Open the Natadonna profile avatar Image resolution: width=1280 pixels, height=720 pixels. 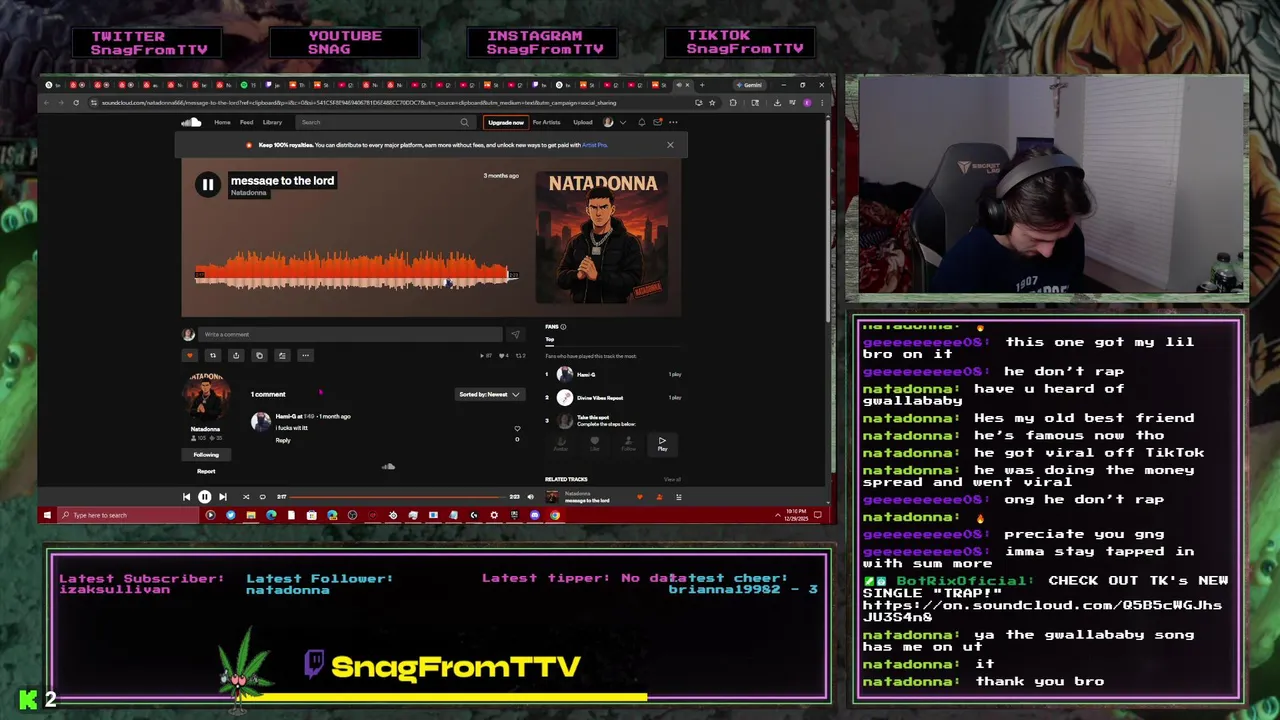click(205, 397)
